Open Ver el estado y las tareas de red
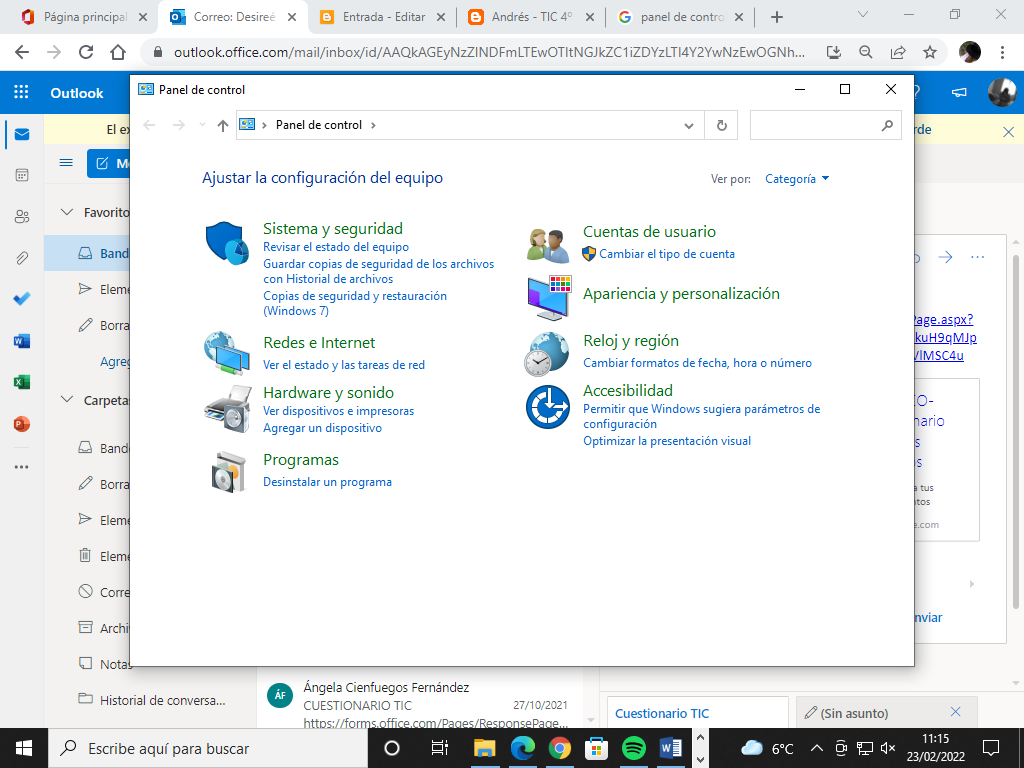Image resolution: width=1024 pixels, height=768 pixels. coord(344,365)
